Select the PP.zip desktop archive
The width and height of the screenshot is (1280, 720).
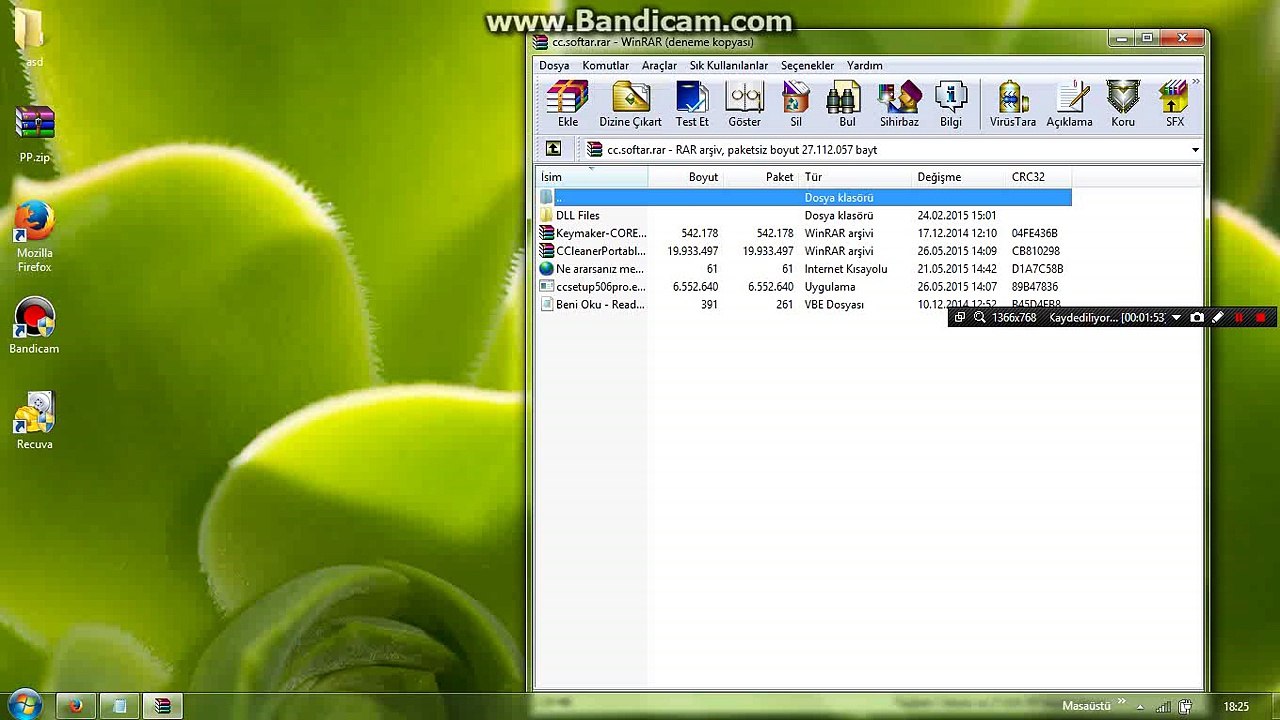point(34,134)
